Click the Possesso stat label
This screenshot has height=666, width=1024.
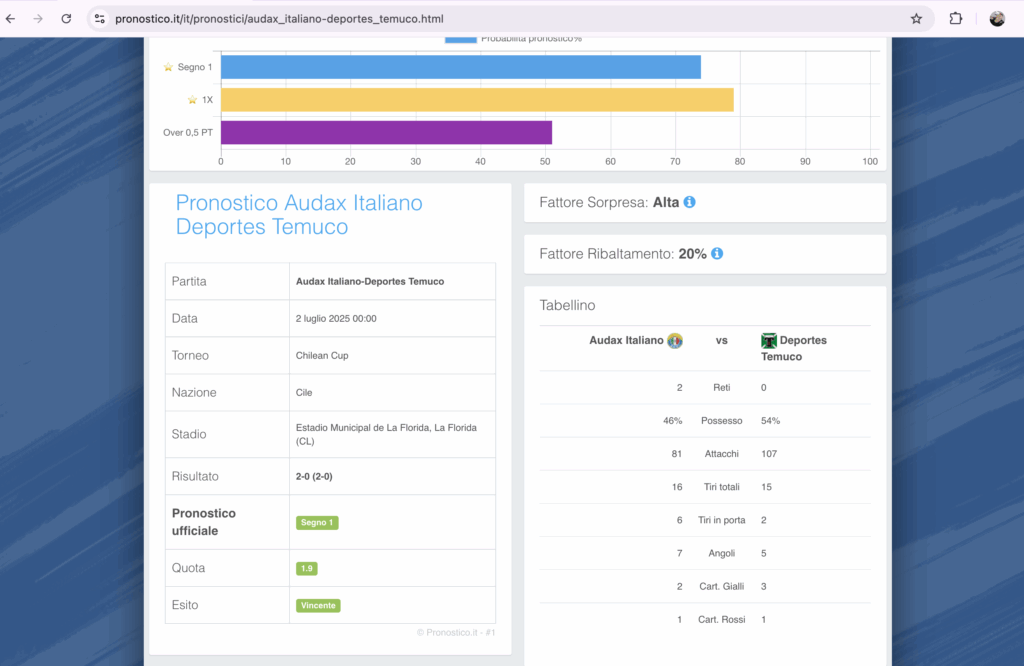tap(722, 420)
